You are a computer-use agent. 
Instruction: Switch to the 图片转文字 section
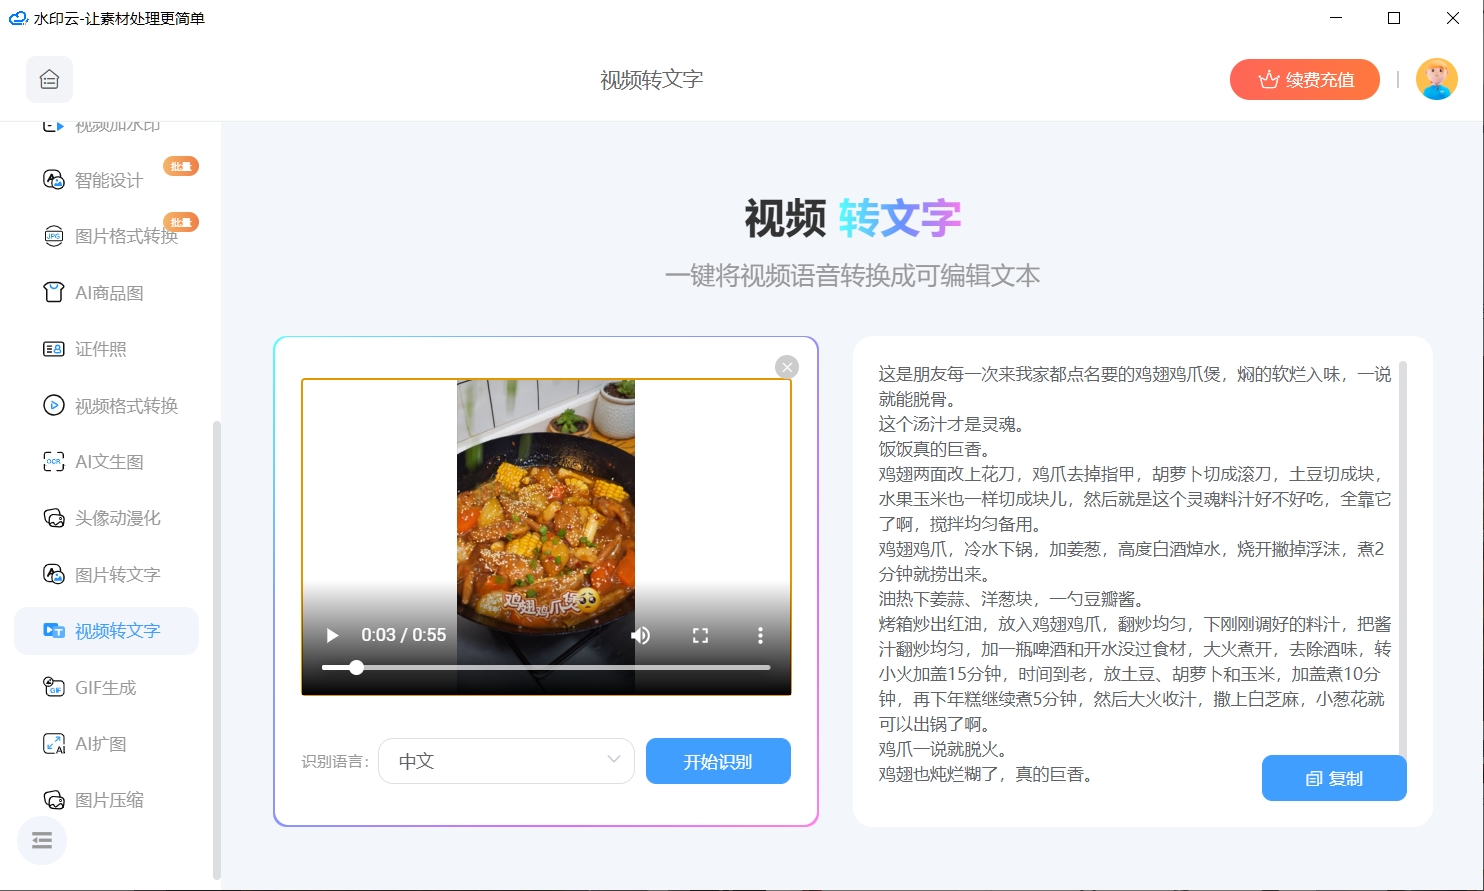point(108,574)
